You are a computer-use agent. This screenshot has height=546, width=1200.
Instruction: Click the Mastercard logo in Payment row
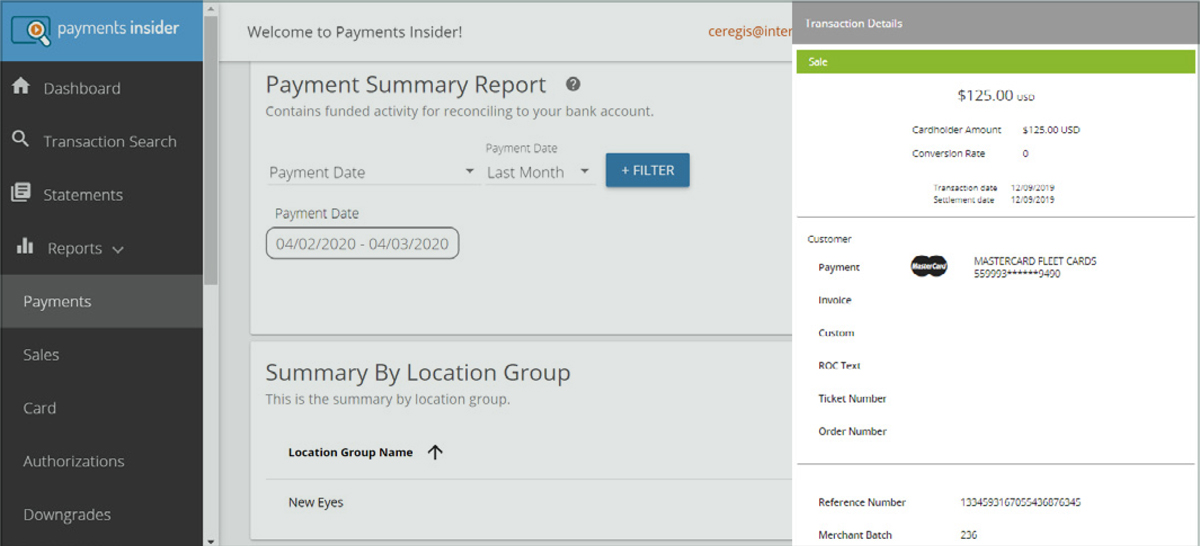click(x=928, y=267)
